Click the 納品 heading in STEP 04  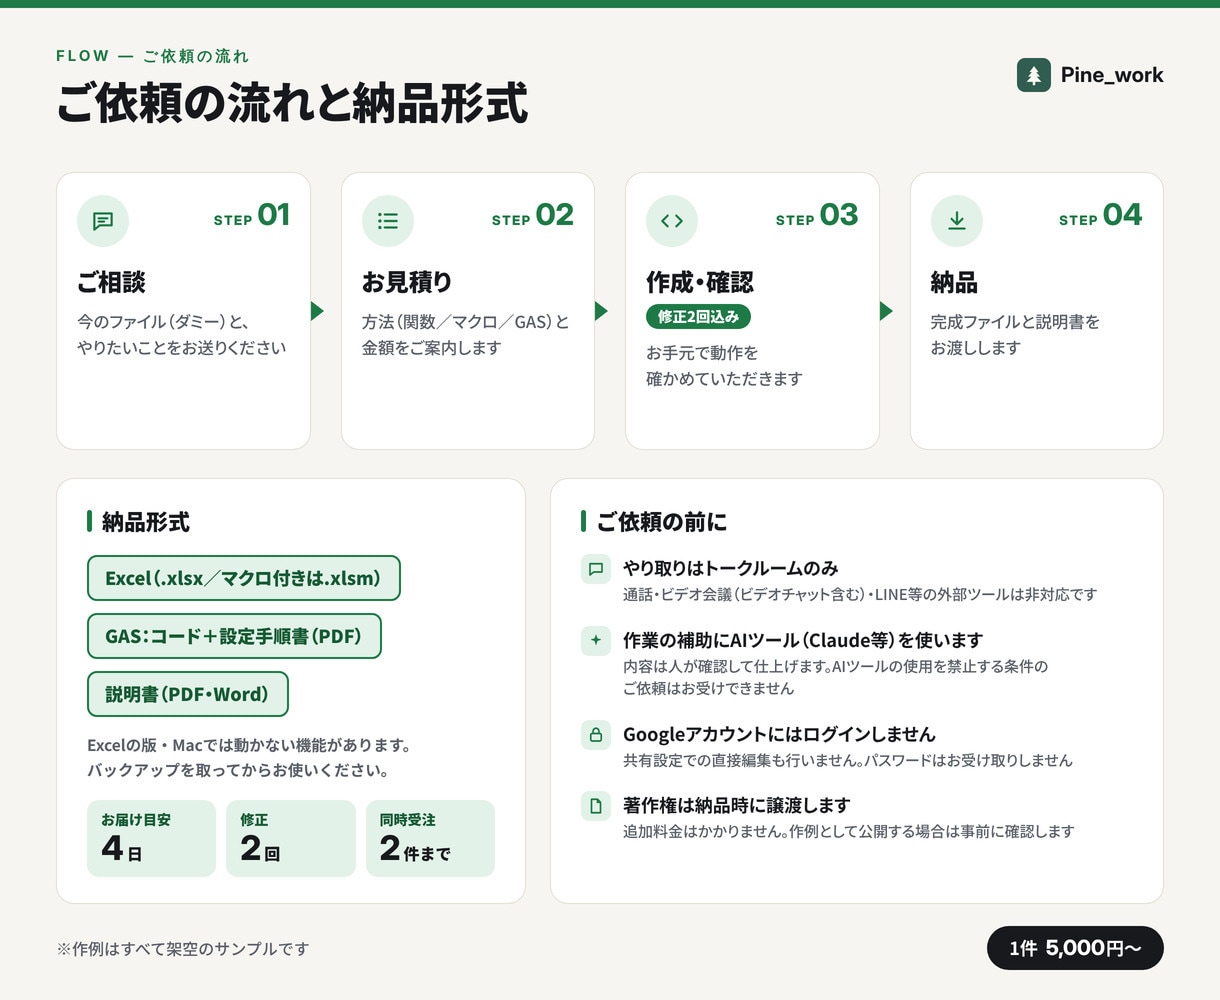(954, 283)
